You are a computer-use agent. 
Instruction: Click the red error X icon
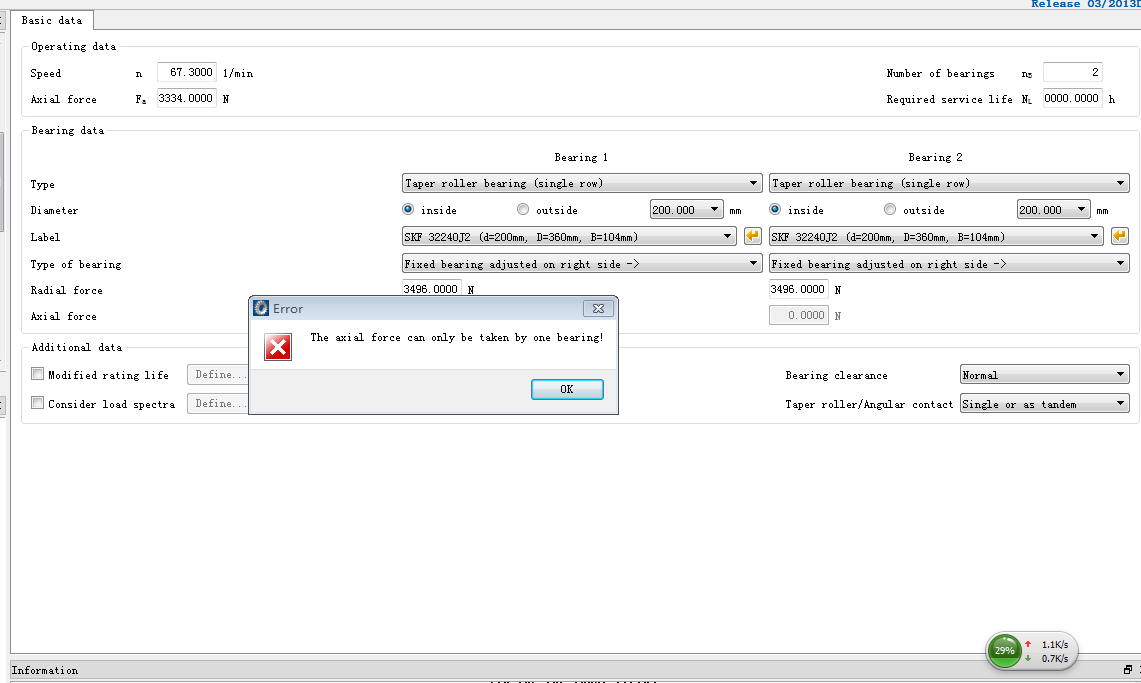tap(278, 347)
